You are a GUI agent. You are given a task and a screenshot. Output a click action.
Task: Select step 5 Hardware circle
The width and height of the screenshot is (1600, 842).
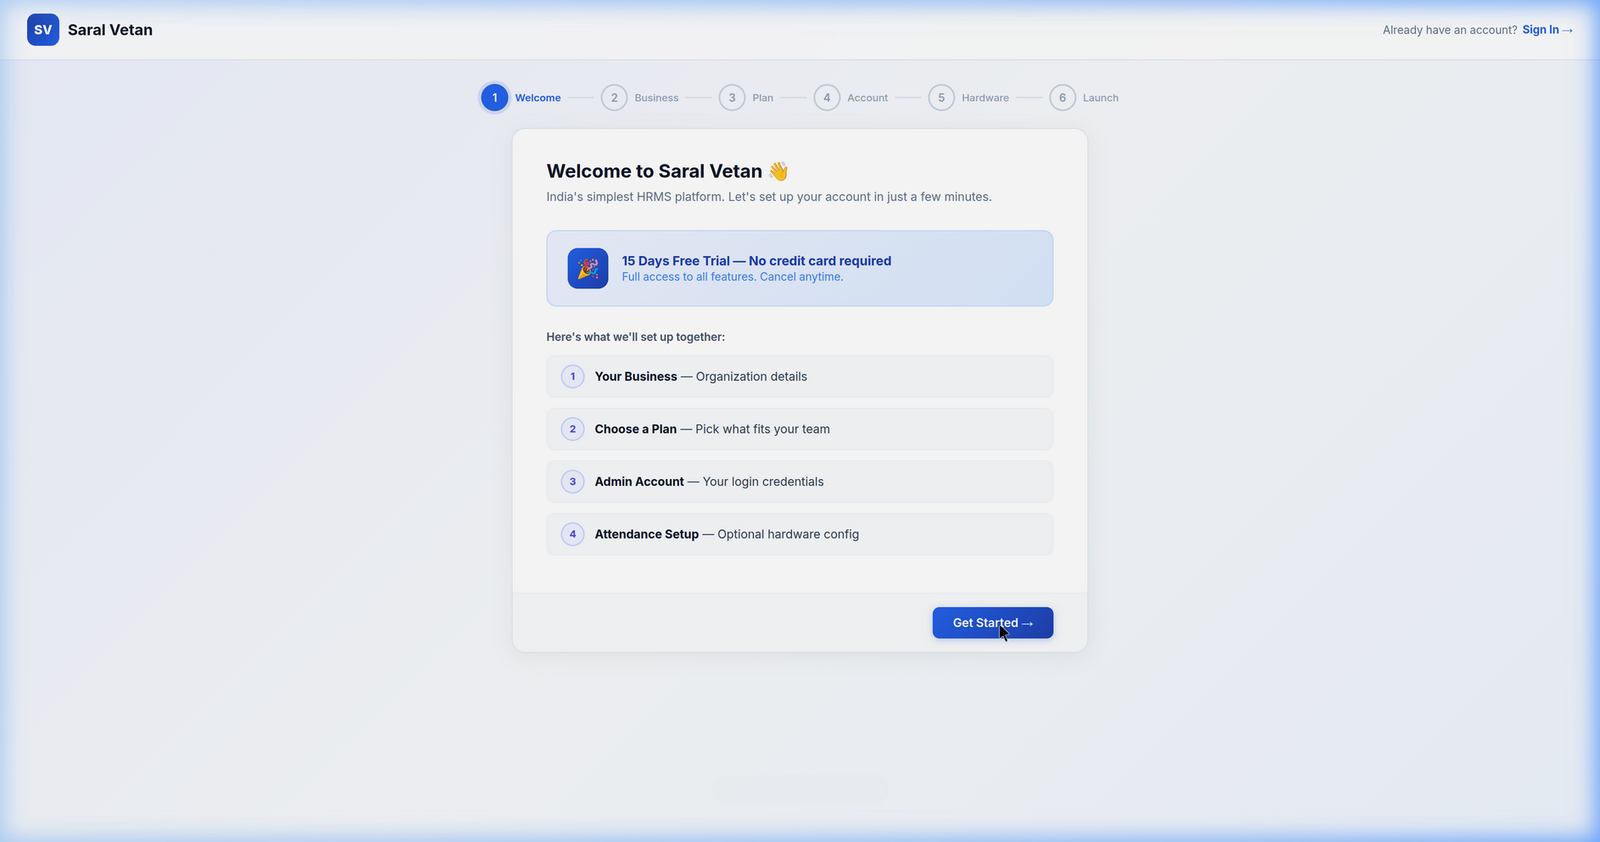[x=941, y=98]
